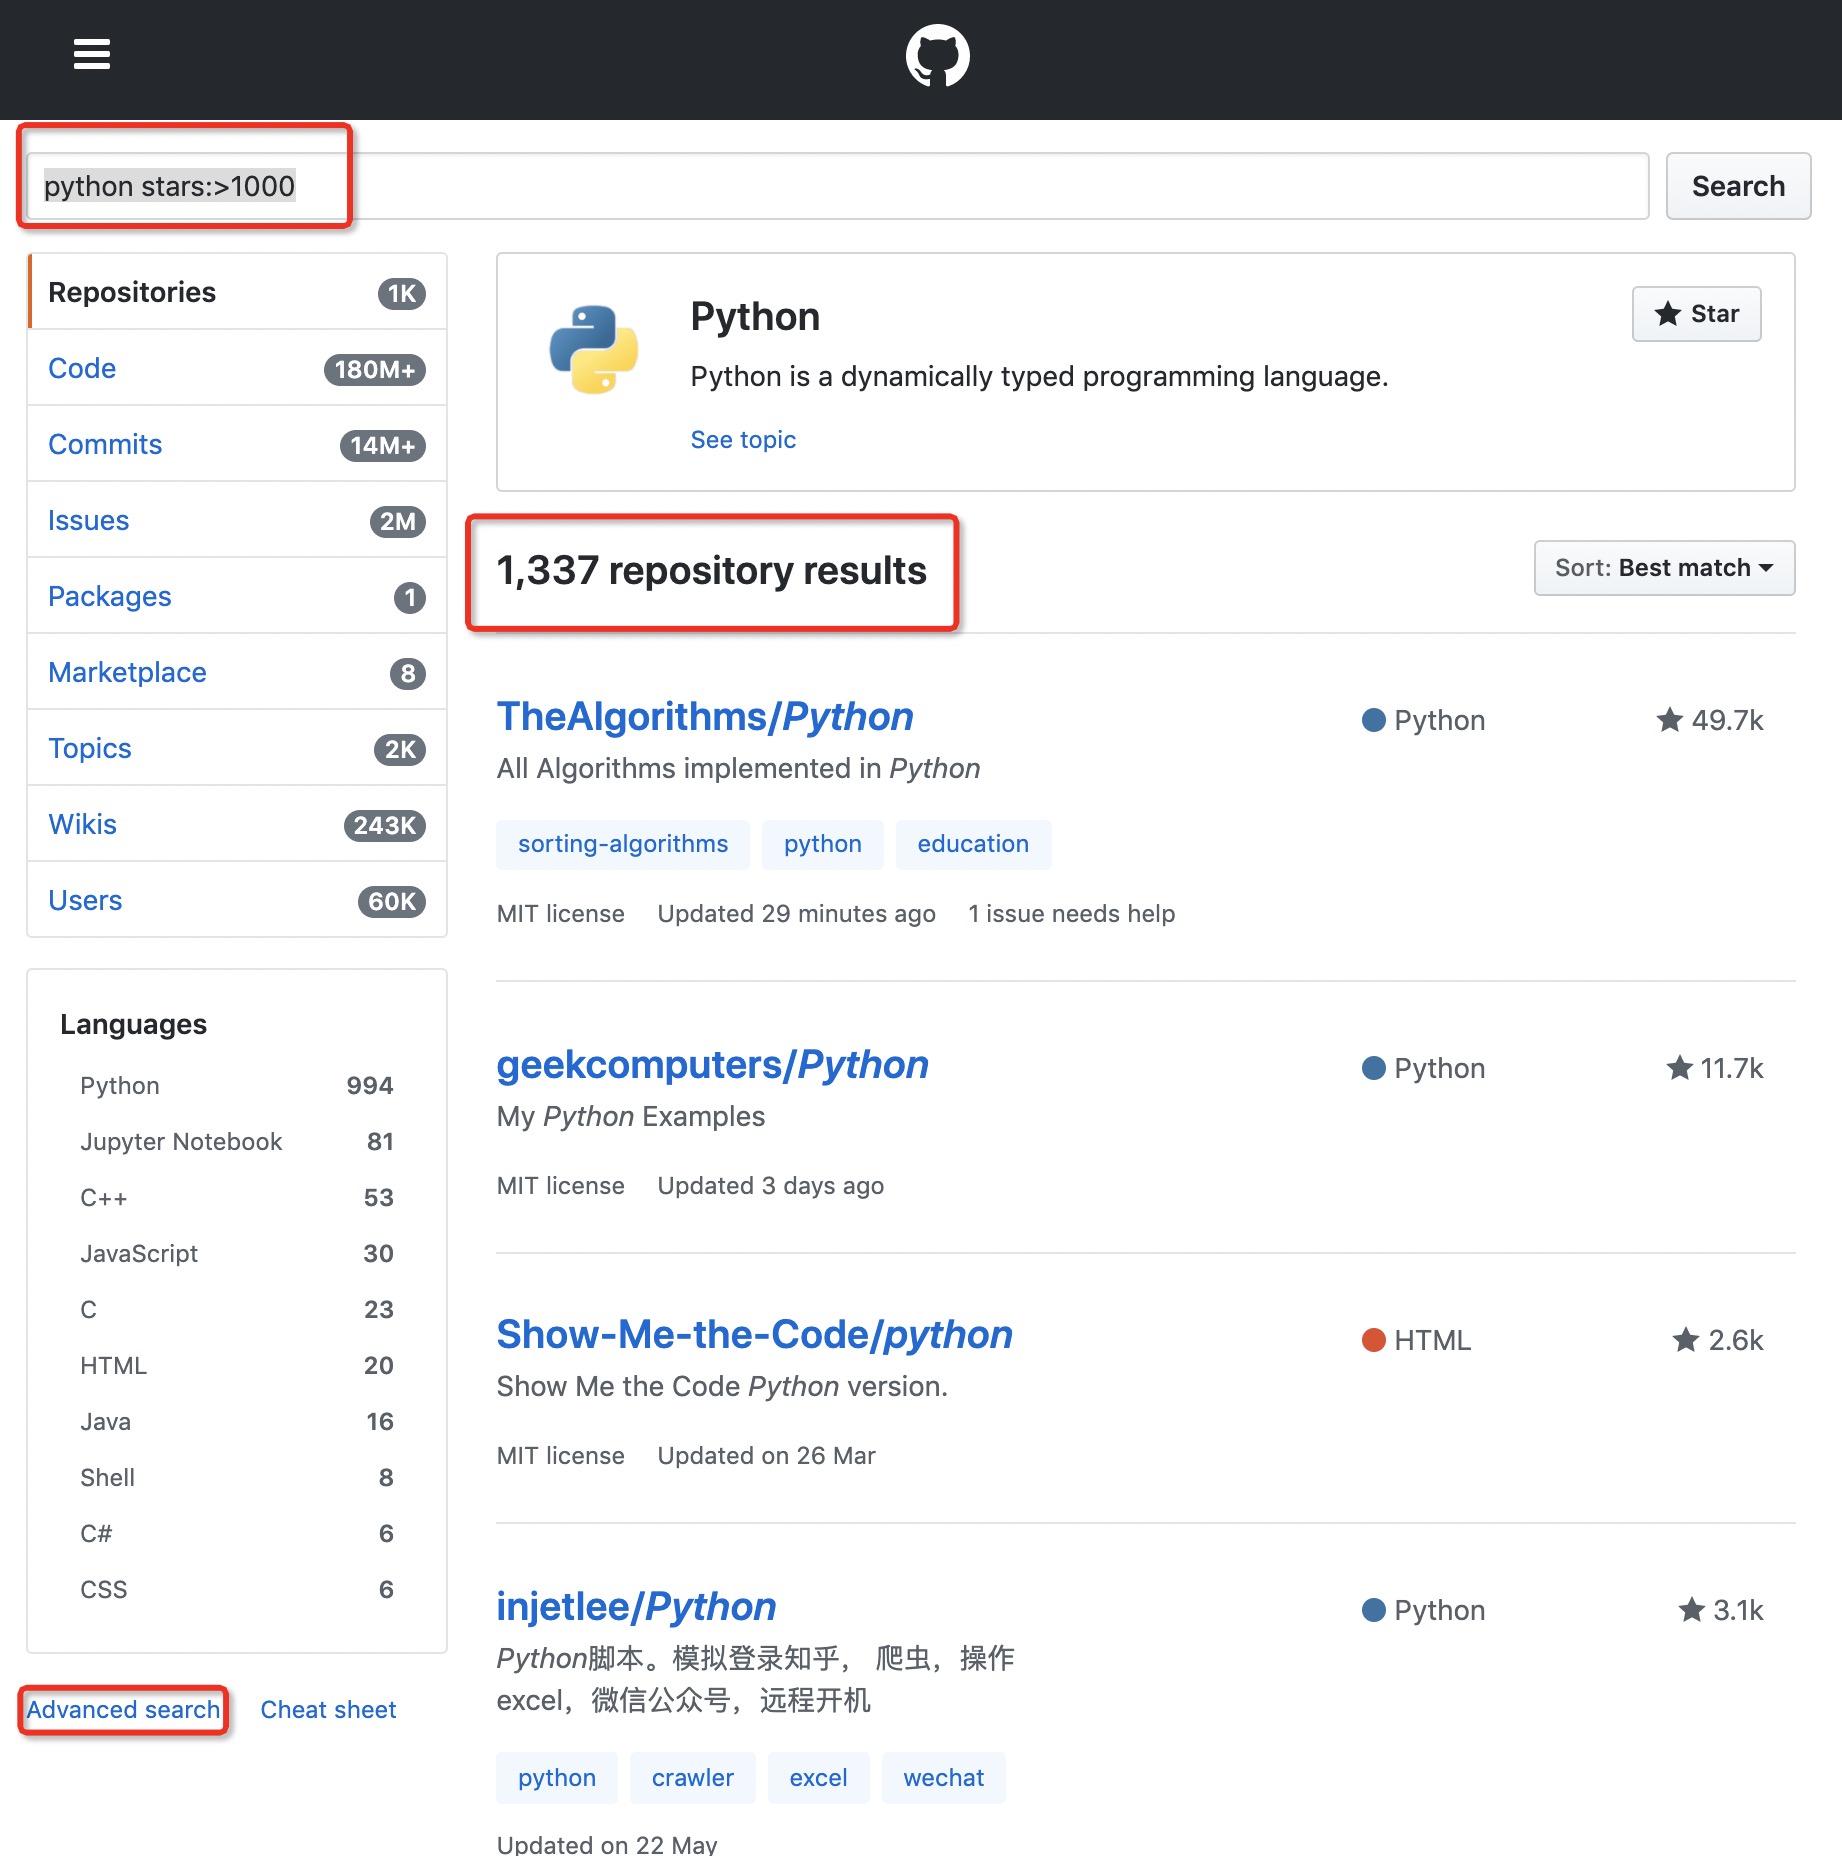This screenshot has height=1856, width=1842.
Task: Open the Cheat sheet link
Action: [x=328, y=1710]
